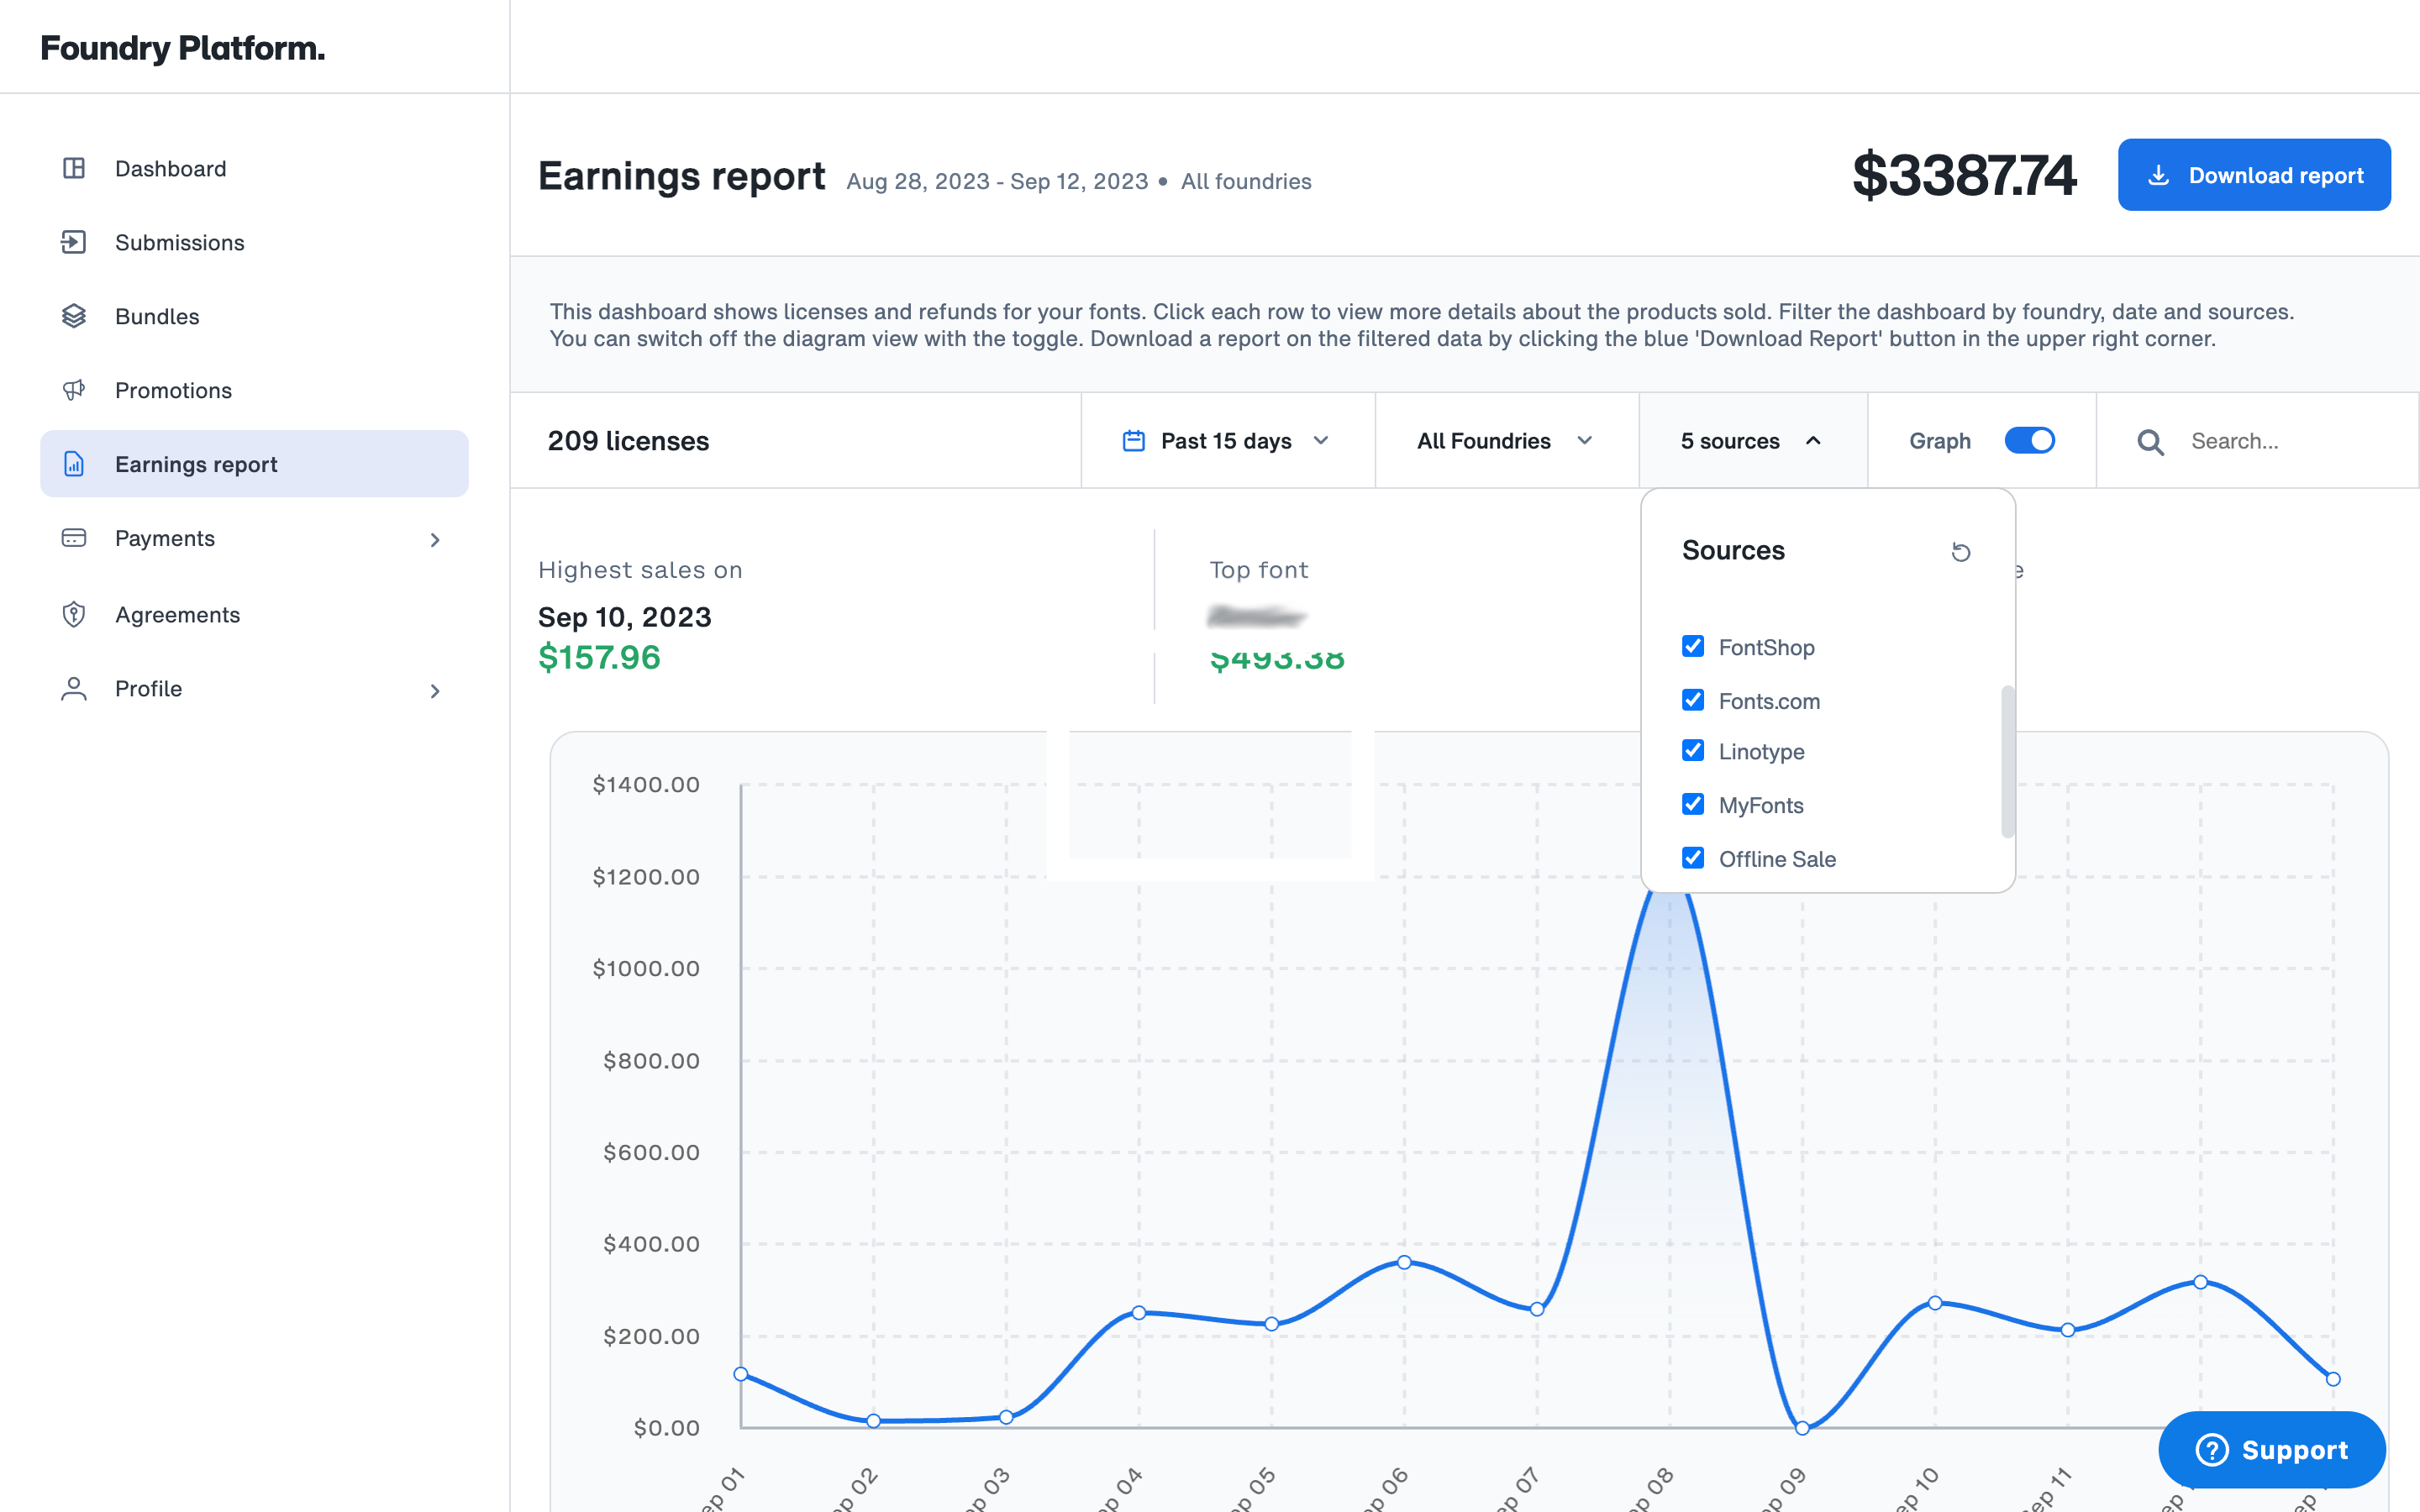Click the $157.96 highest sales amount

coord(599,657)
